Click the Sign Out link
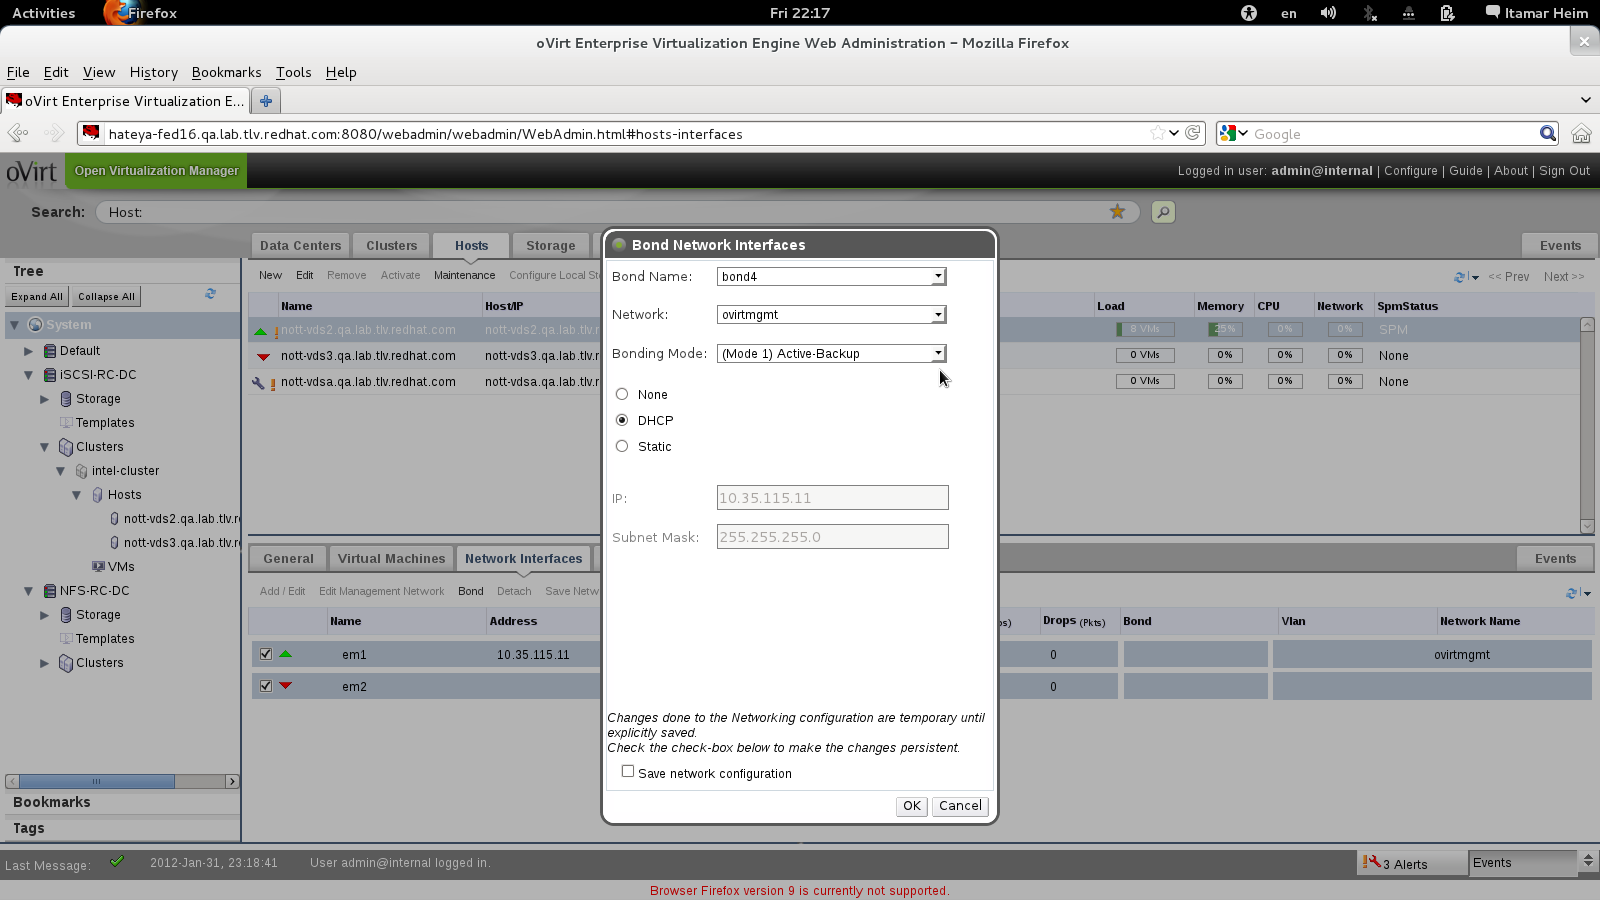Viewport: 1600px width, 900px height. click(1564, 171)
